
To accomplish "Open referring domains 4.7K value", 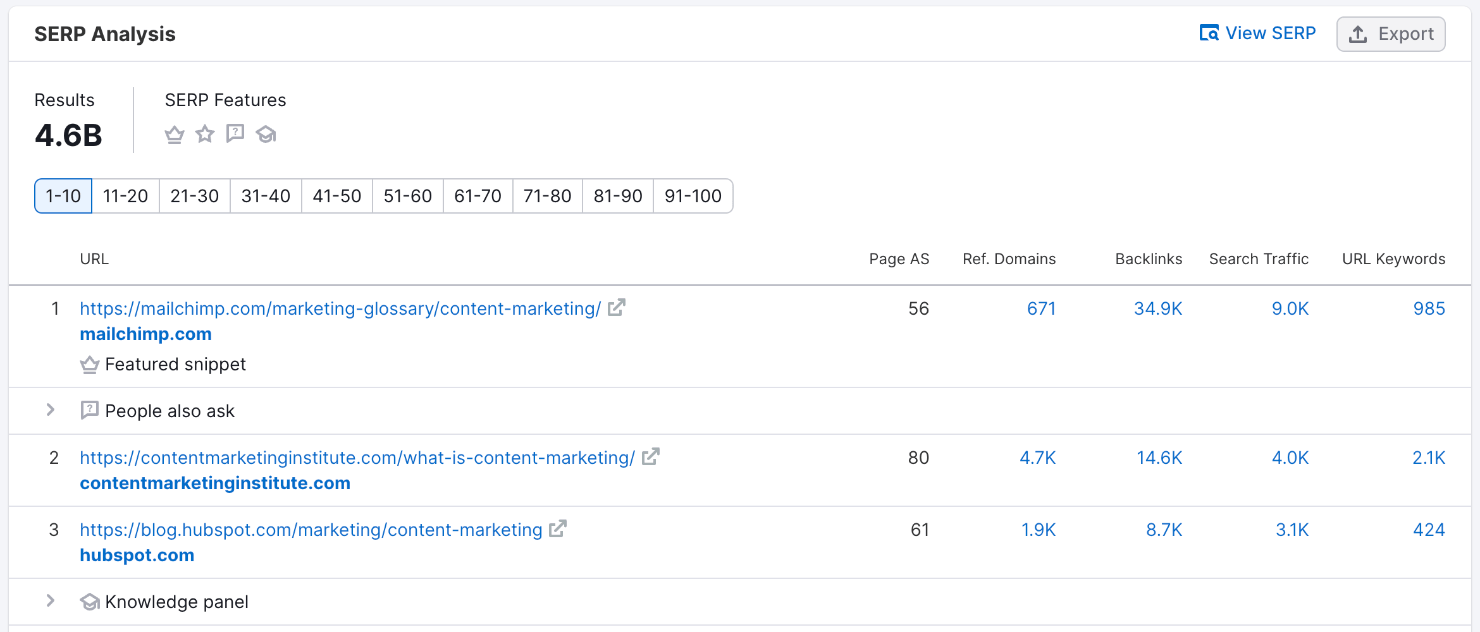I will (1038, 458).
